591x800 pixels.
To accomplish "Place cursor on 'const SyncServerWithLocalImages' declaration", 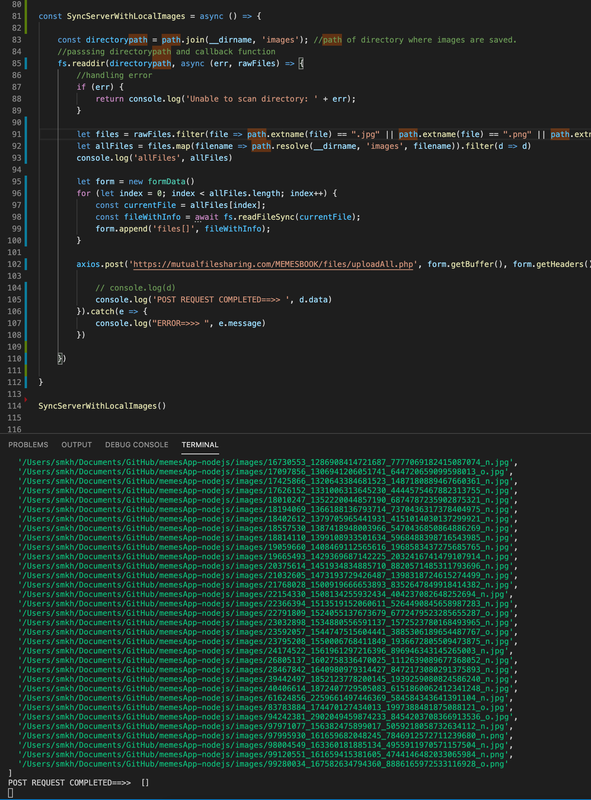I will click(x=112, y=16).
